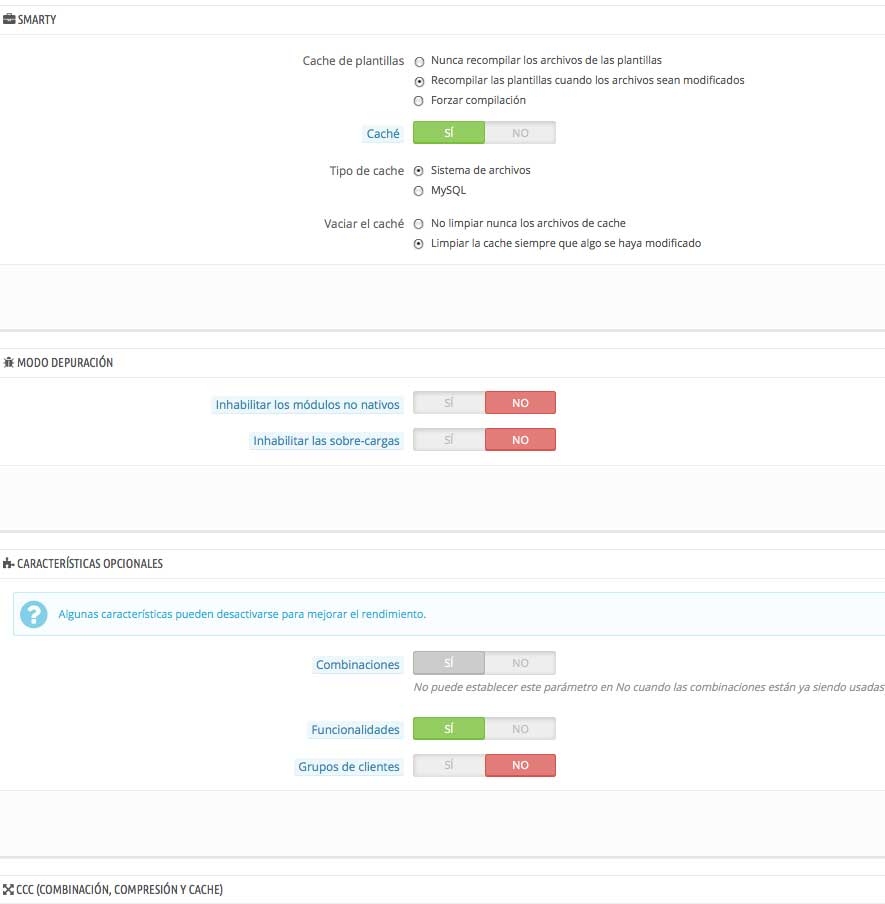Click the Smarty briefcase icon
This screenshot has height=904, width=885.
tap(9, 20)
